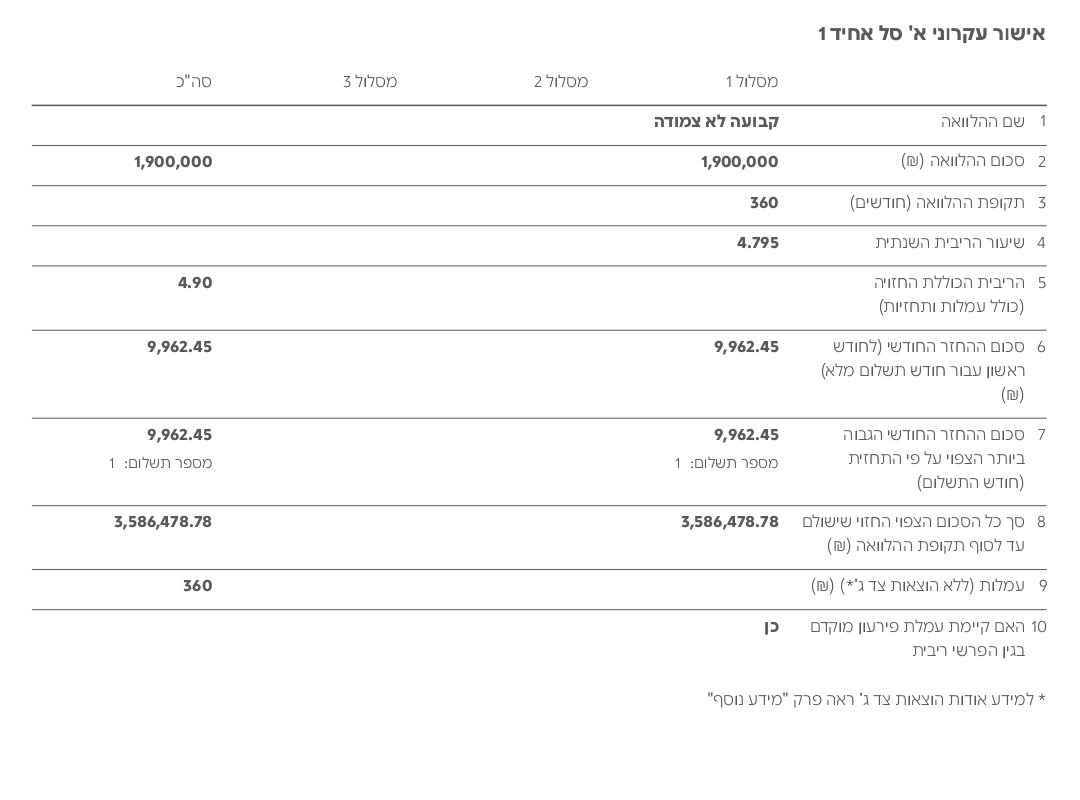The image size is (1080, 800).
Task: Click "מספר תשלום: 1" in the סה"כ column
Action: coord(160,463)
